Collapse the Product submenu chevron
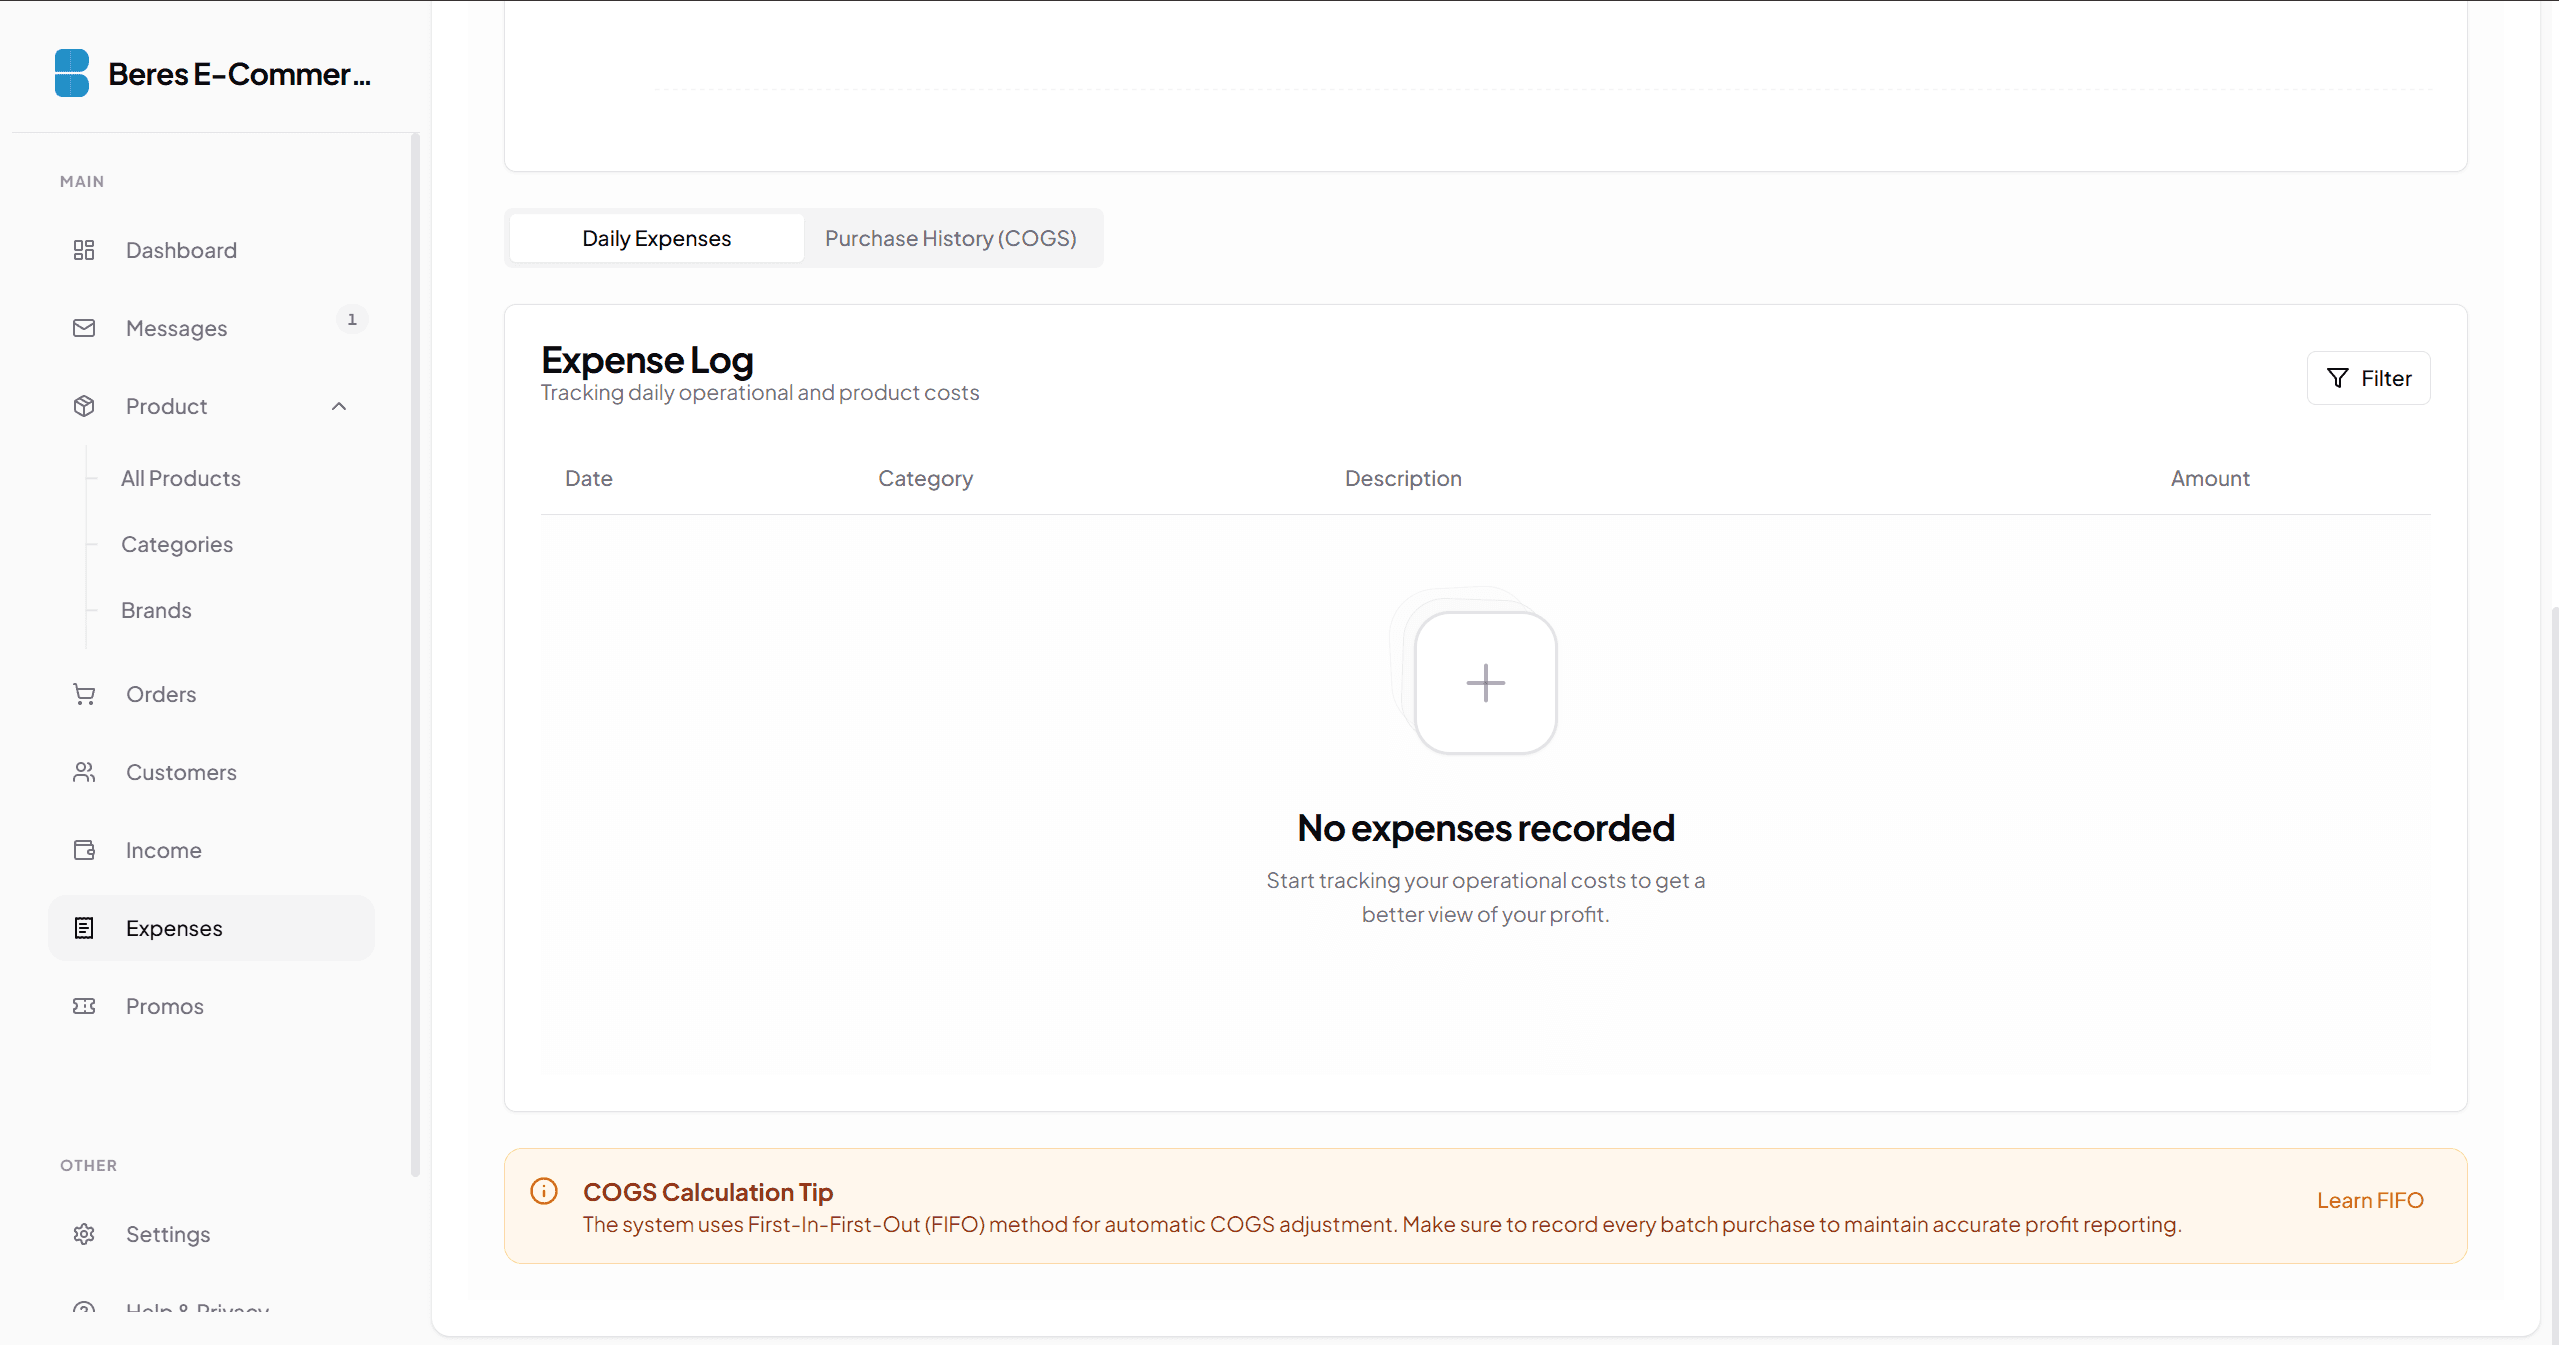Screen dimensions: 2559x1345 (x=339, y=406)
